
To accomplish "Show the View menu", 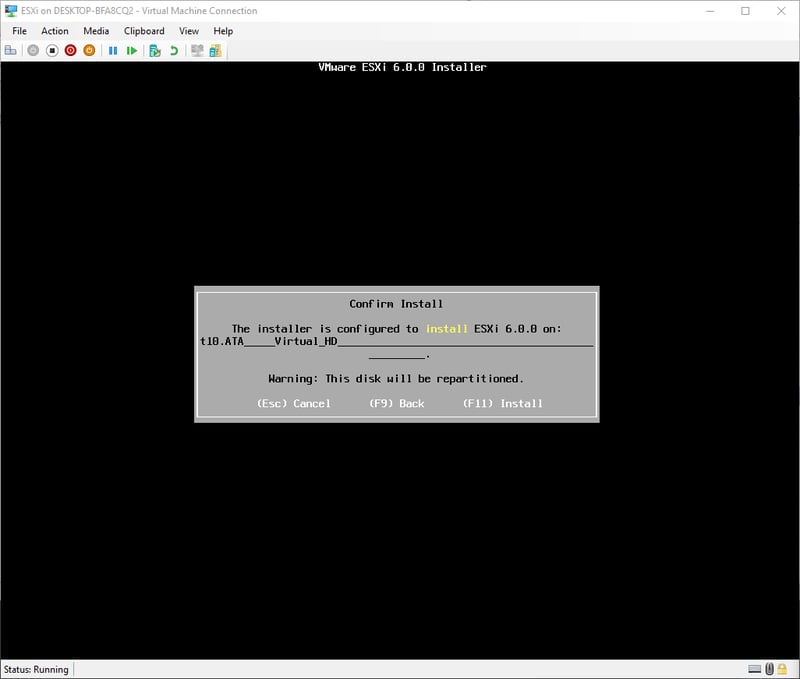I will 189,31.
